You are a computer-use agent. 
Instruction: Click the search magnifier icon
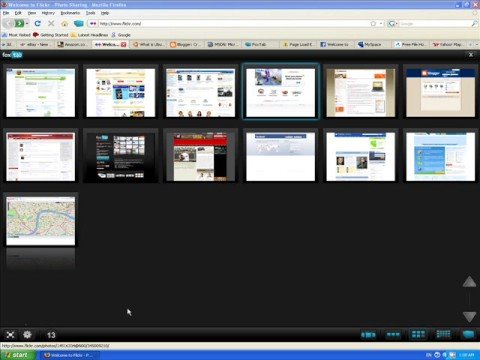click(474, 24)
